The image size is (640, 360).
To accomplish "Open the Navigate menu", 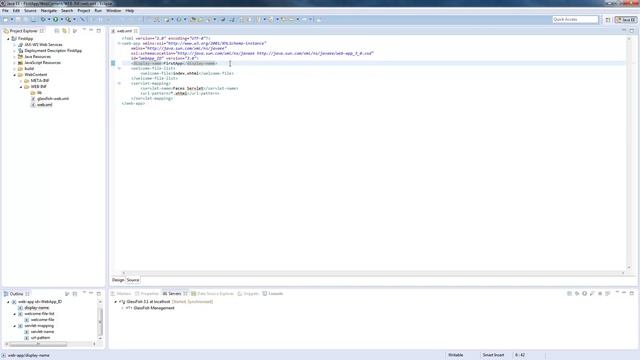I will point(49,11).
